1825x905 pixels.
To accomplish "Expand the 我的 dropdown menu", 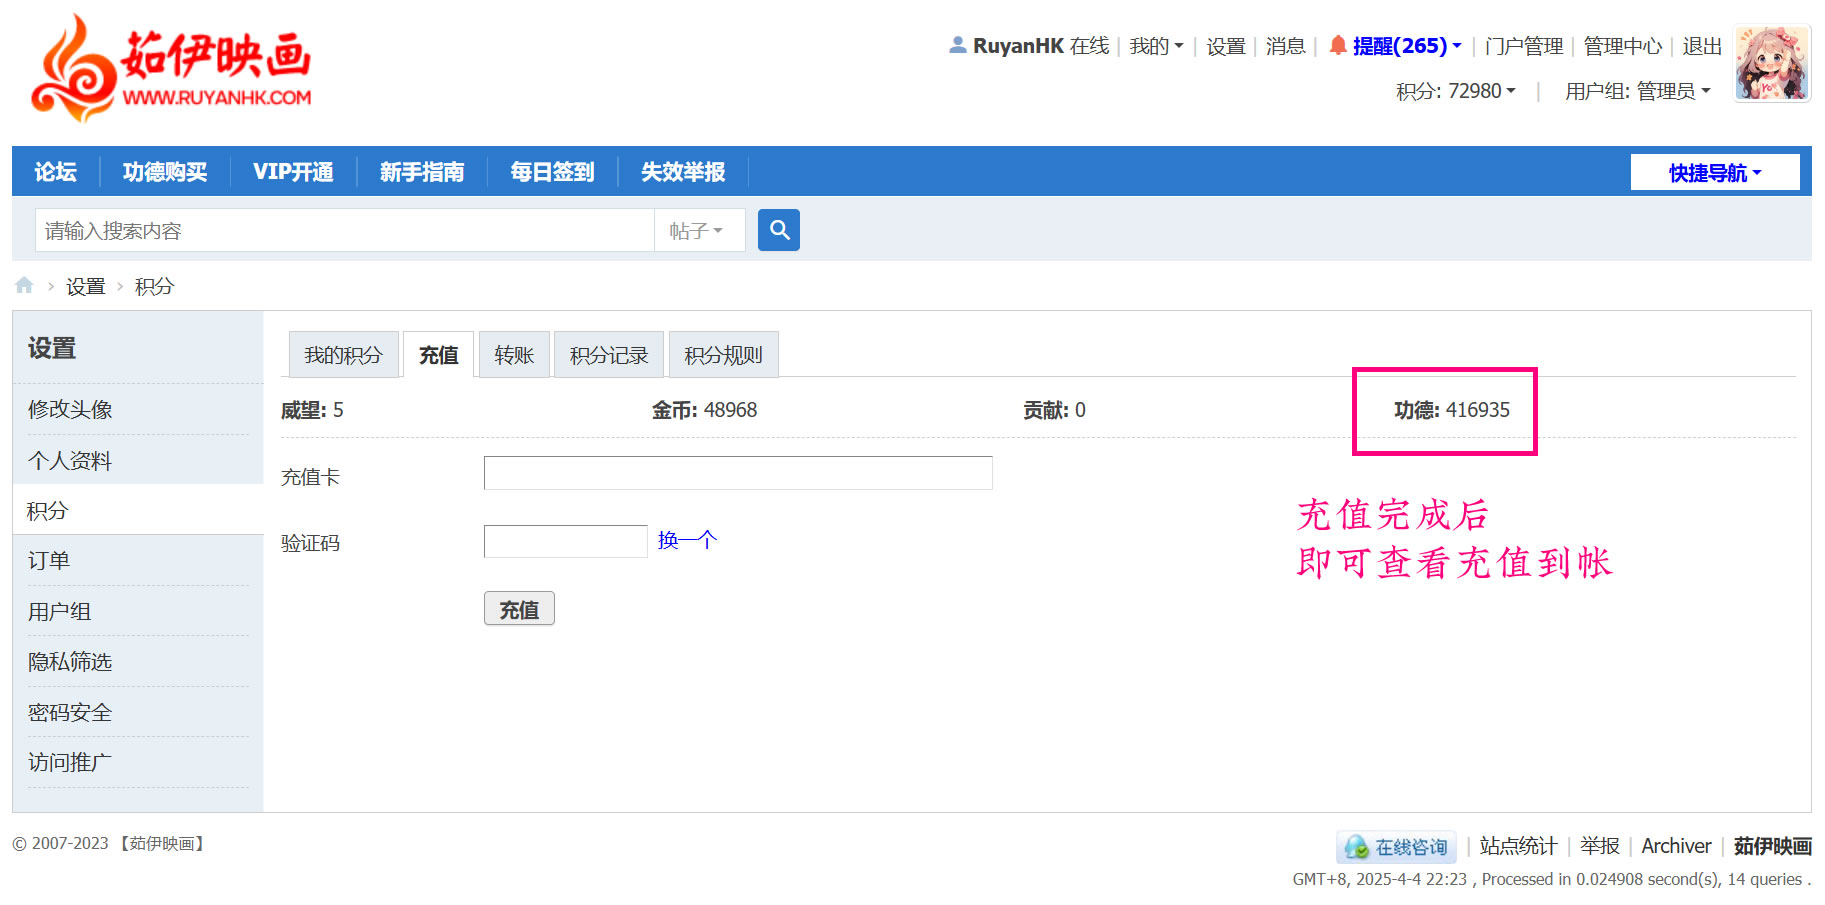I will click(1156, 46).
